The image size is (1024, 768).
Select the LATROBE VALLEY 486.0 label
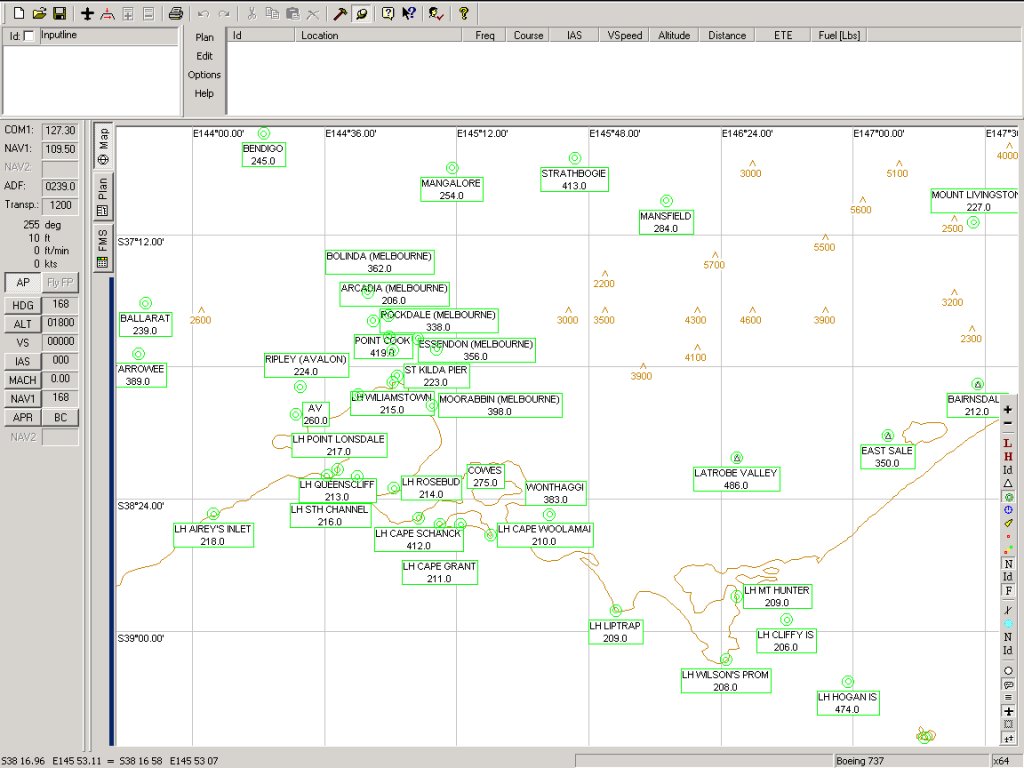pyautogui.click(x=736, y=479)
